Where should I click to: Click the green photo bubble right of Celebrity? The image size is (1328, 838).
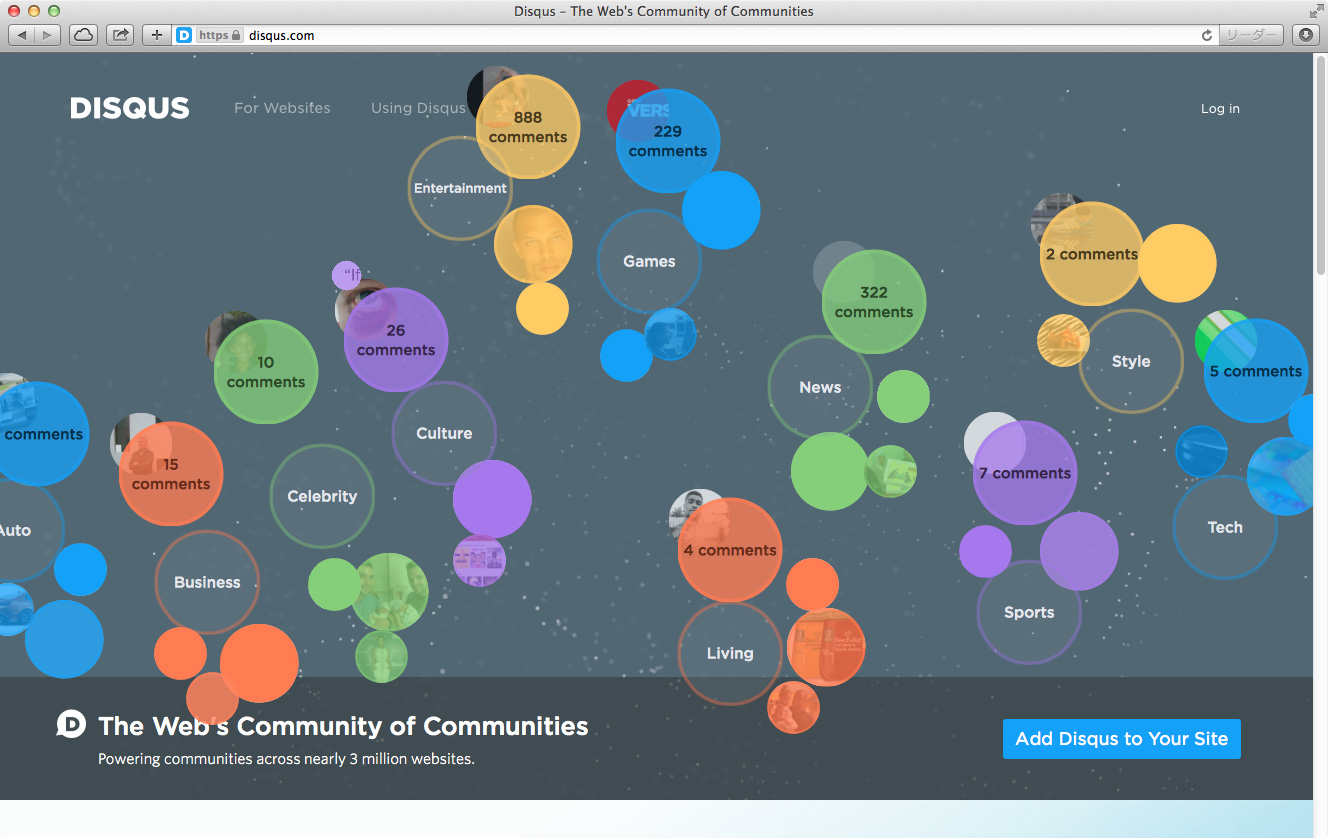click(389, 592)
